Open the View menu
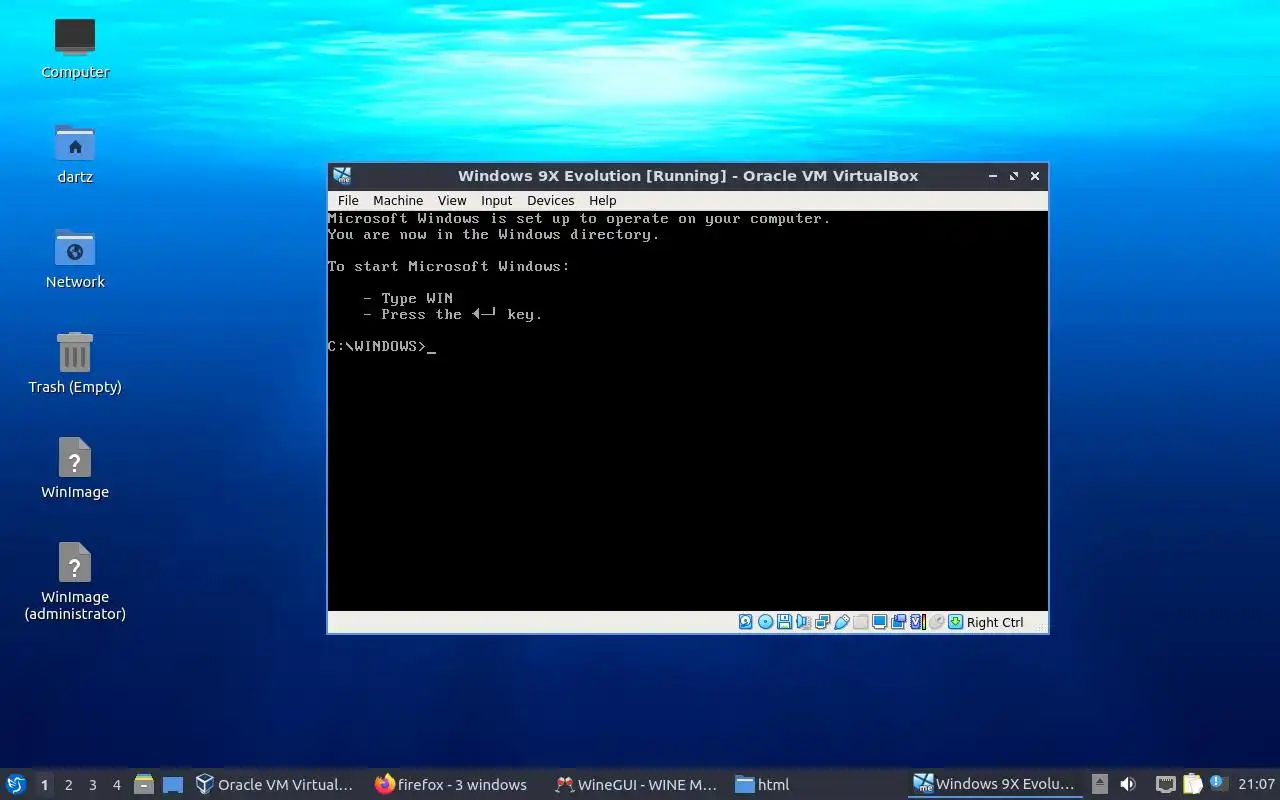The height and width of the screenshot is (800, 1280). pyautogui.click(x=452, y=200)
